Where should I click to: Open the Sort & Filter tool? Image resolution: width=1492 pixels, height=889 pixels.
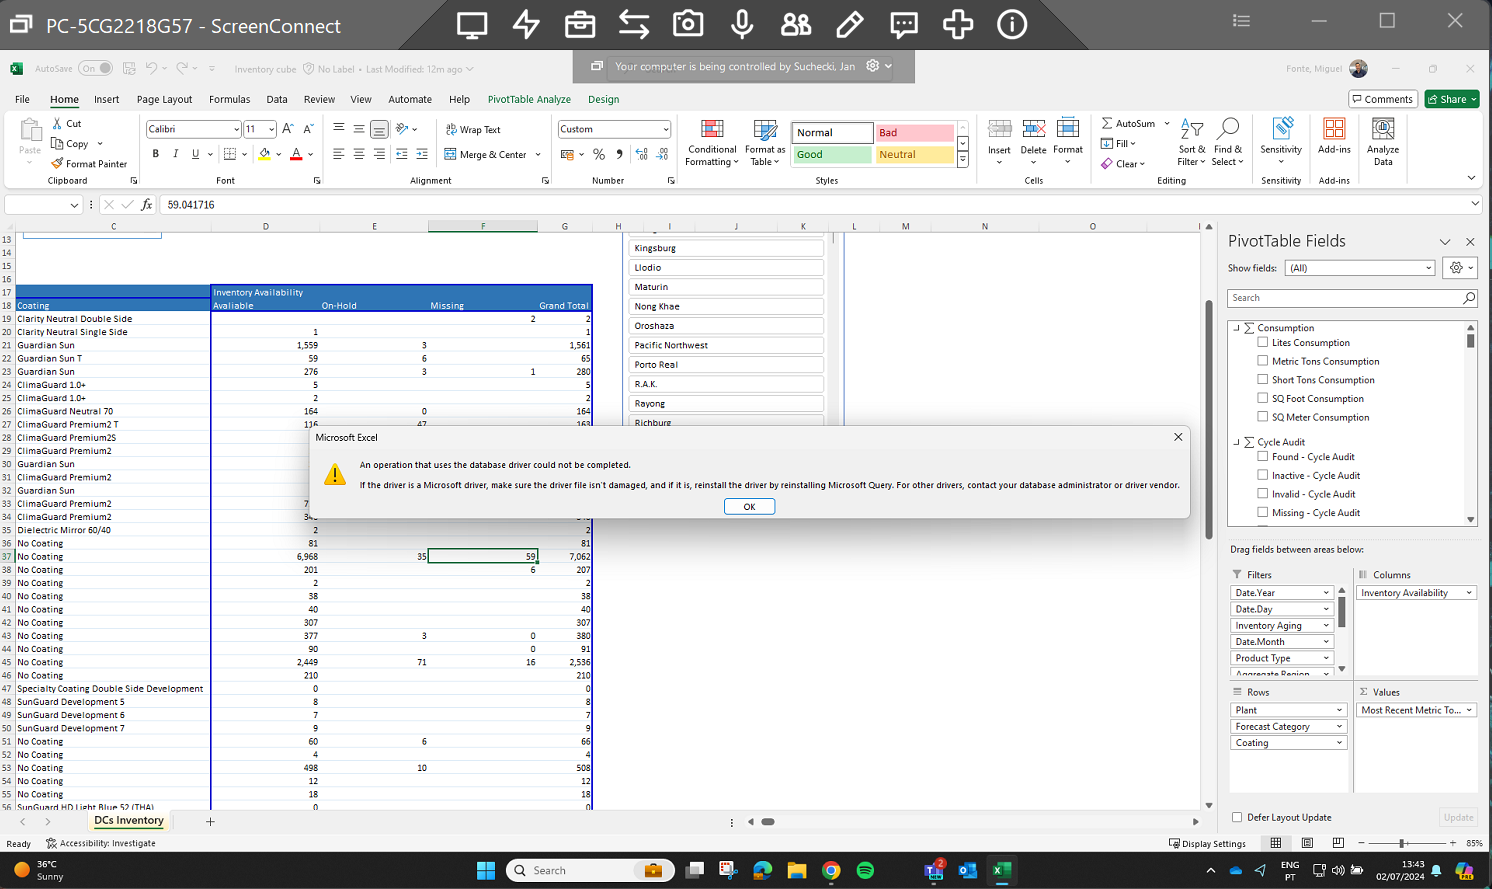1191,142
